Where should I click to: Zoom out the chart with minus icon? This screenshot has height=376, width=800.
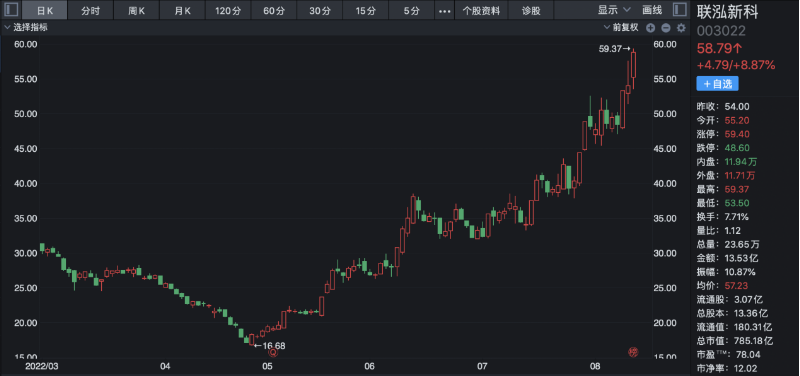click(x=665, y=28)
